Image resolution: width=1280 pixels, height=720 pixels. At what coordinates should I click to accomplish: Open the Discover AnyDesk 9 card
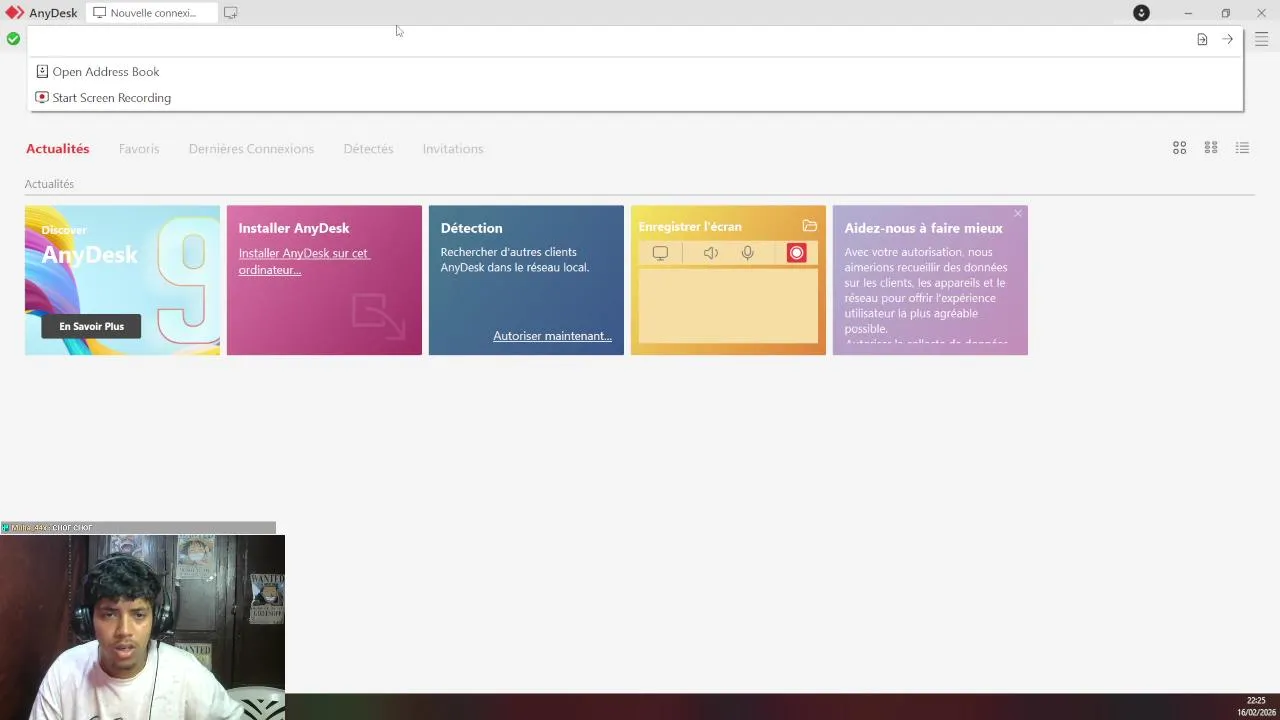[122, 280]
